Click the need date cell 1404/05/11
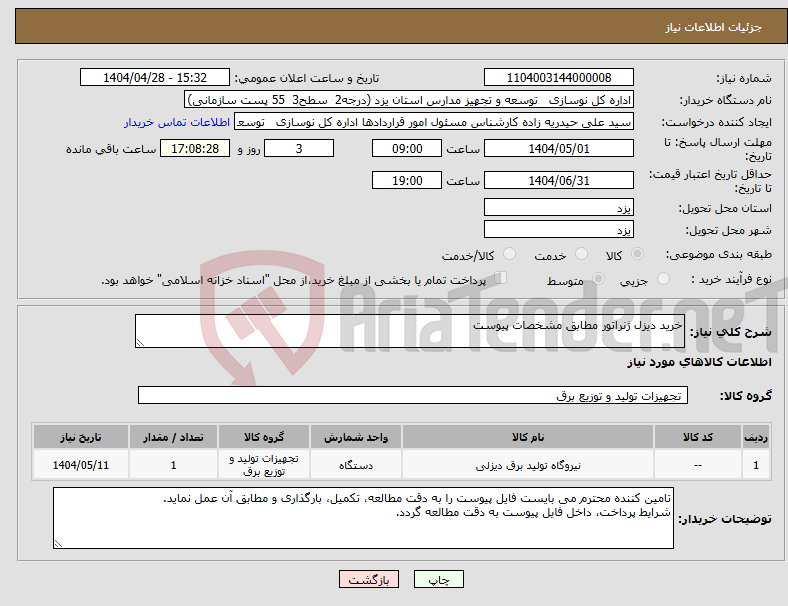Viewport: 788px width, 606px height. pos(81,465)
